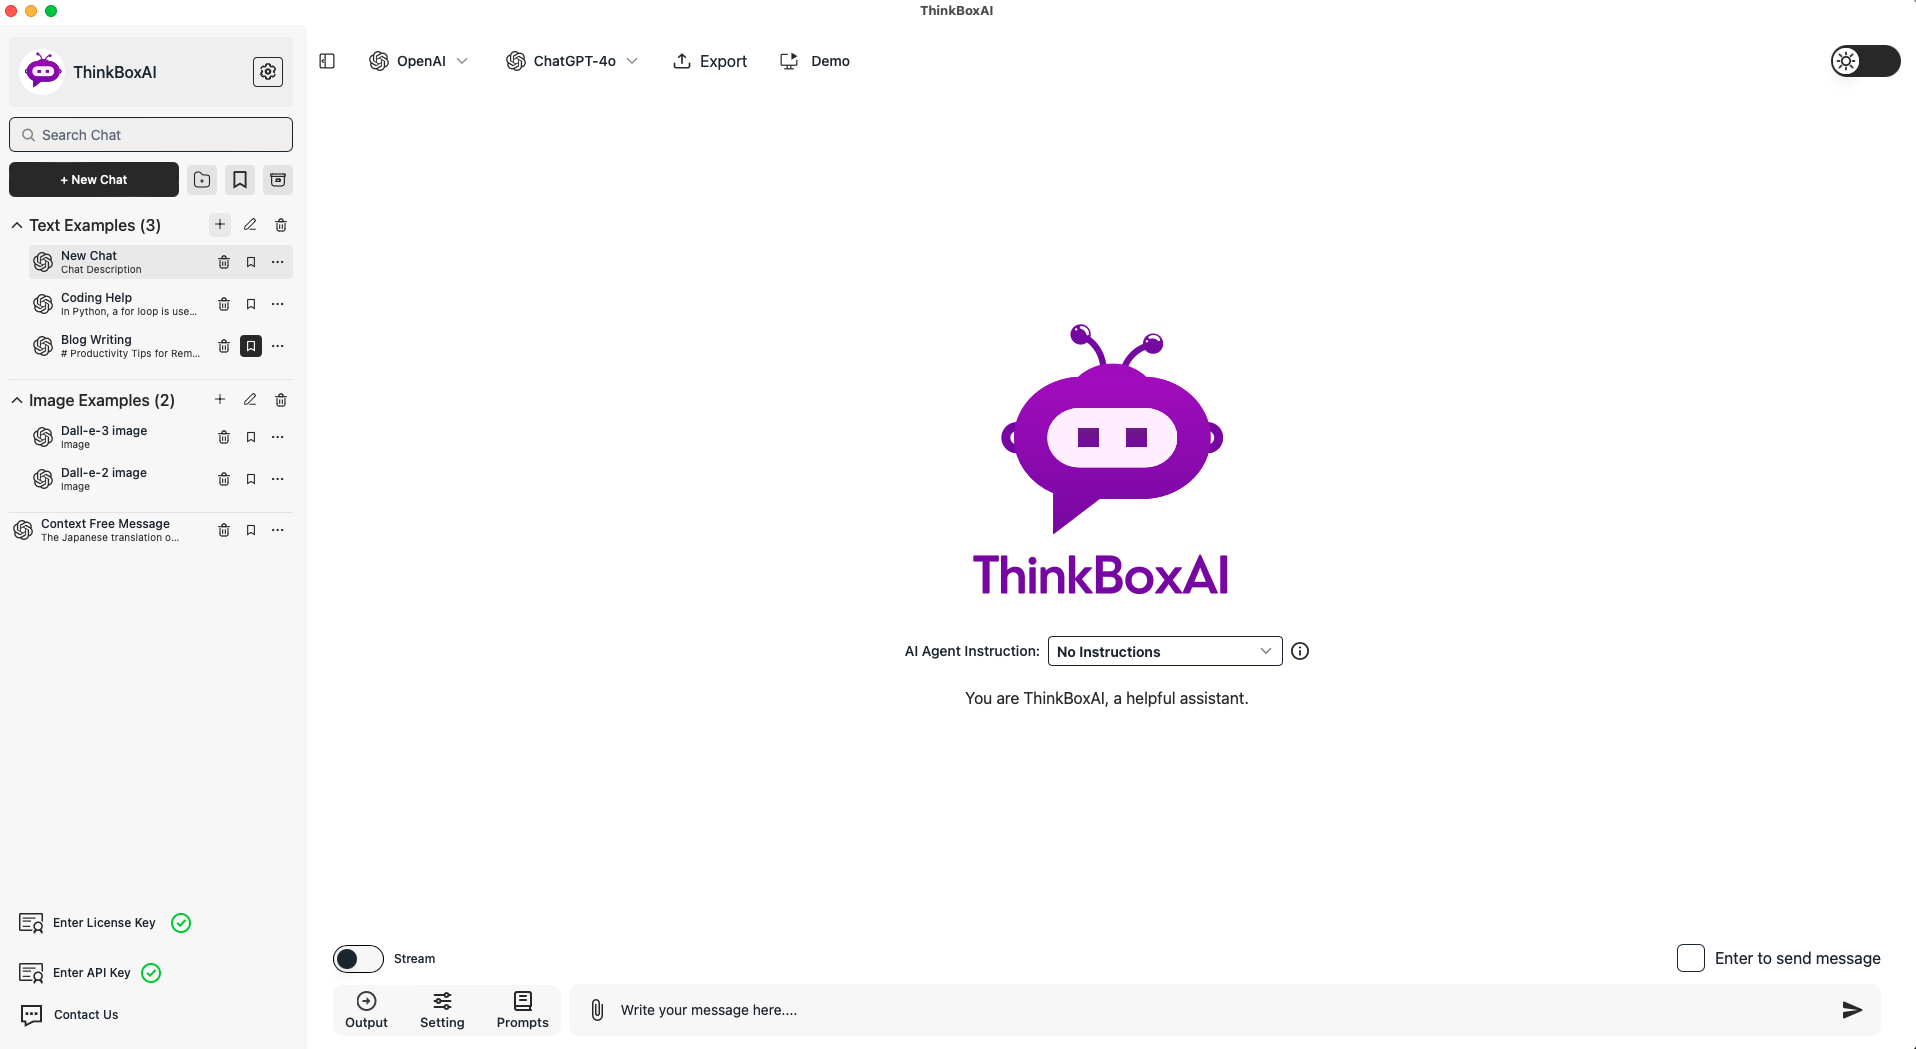
Task: Focus the Search Chat field
Action: tap(151, 135)
